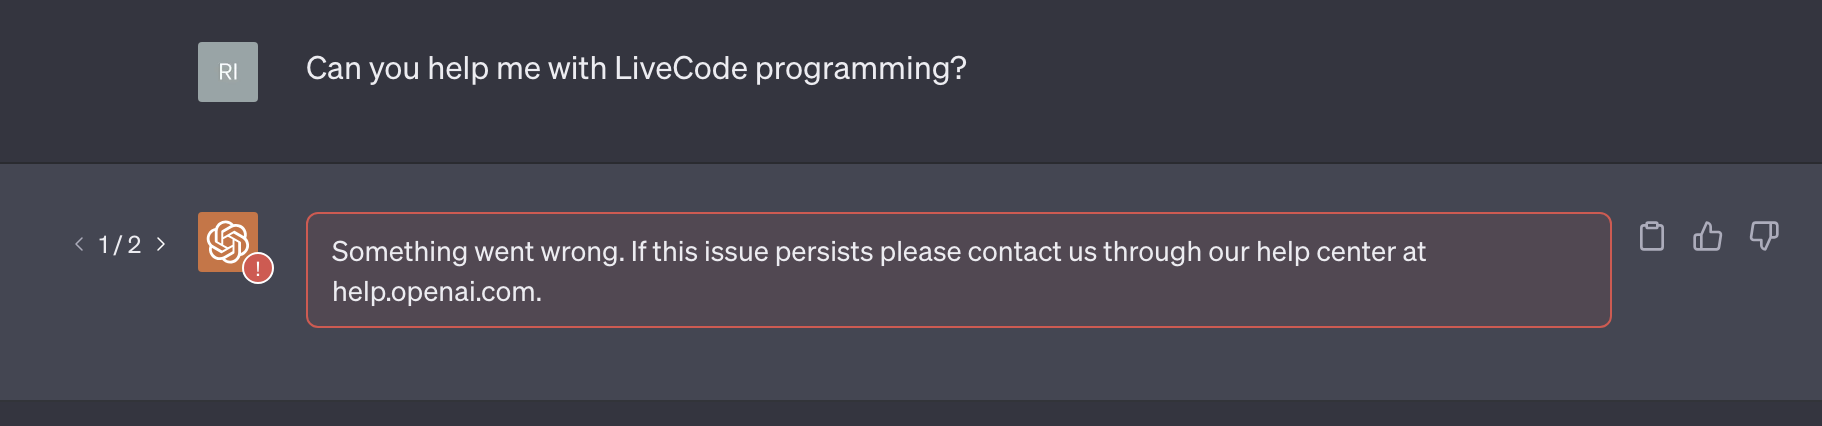Click the RI user avatar

[228, 72]
